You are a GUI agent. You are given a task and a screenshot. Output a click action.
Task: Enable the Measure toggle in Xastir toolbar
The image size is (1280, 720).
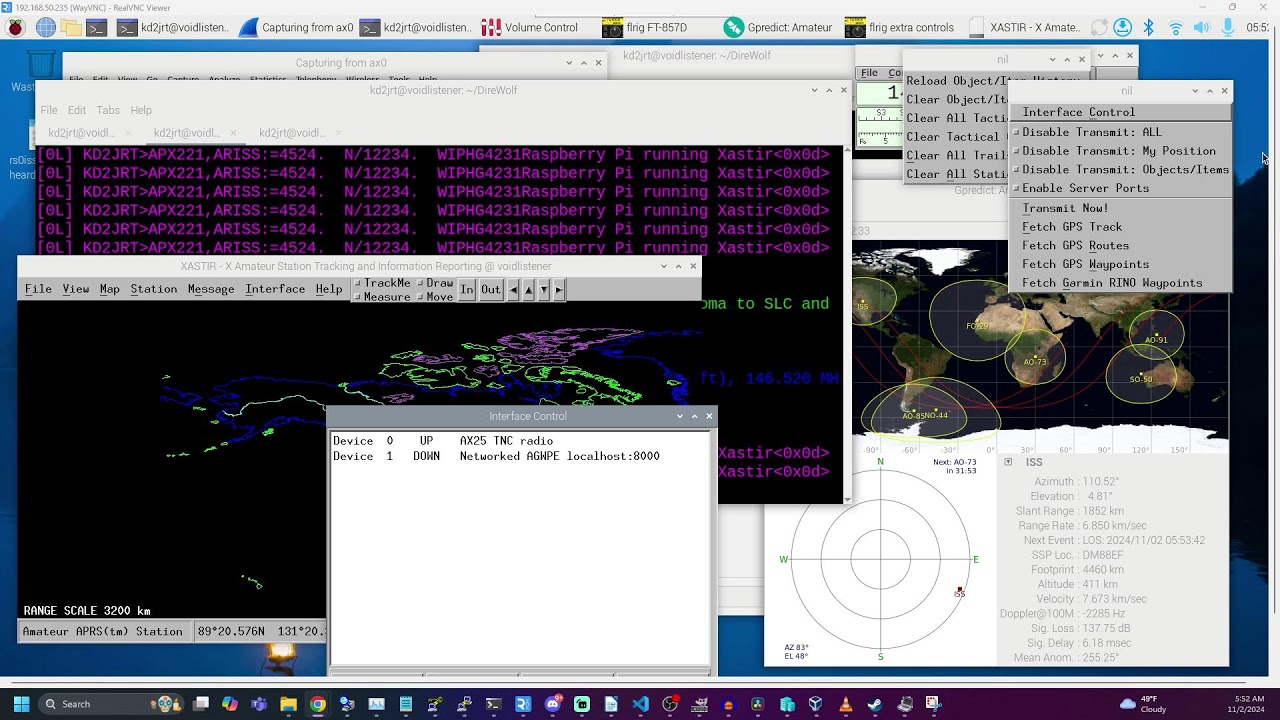point(382,297)
